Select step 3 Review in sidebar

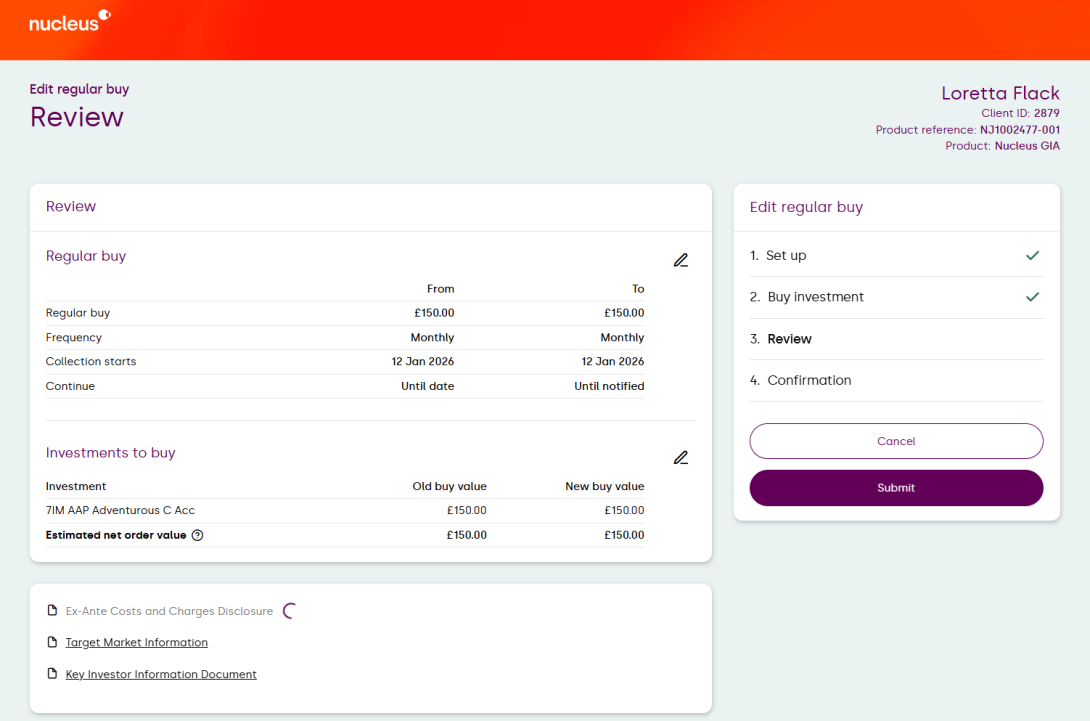[x=788, y=339]
